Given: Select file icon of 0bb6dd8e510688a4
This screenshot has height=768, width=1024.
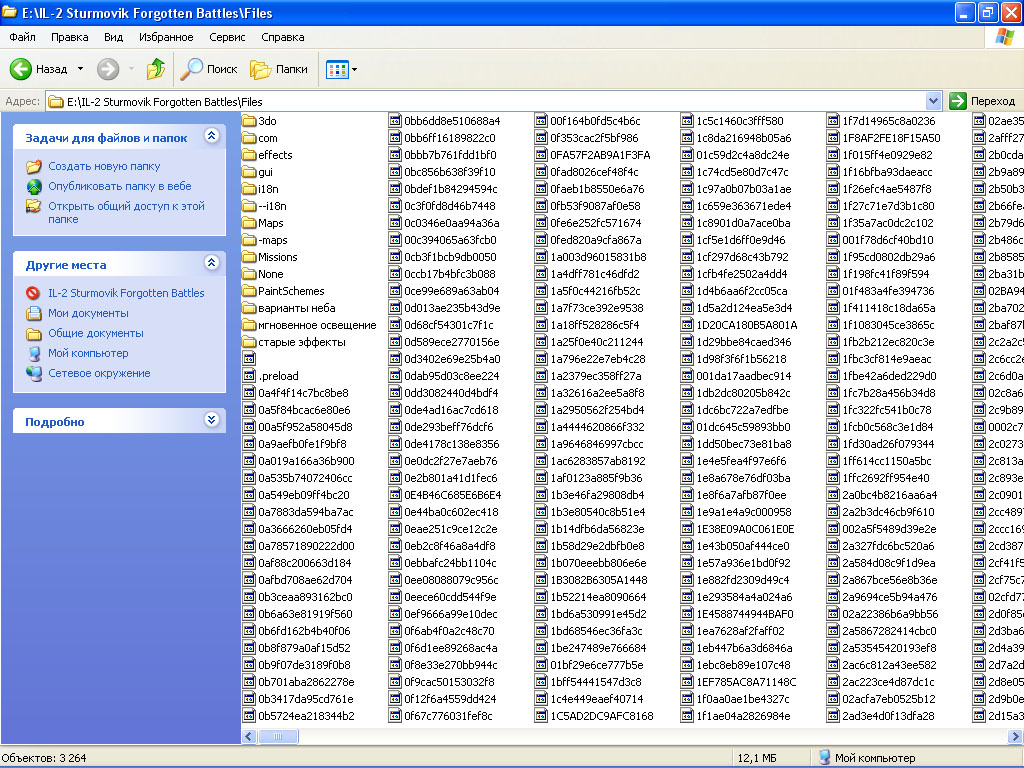Looking at the screenshot, I should [395, 121].
